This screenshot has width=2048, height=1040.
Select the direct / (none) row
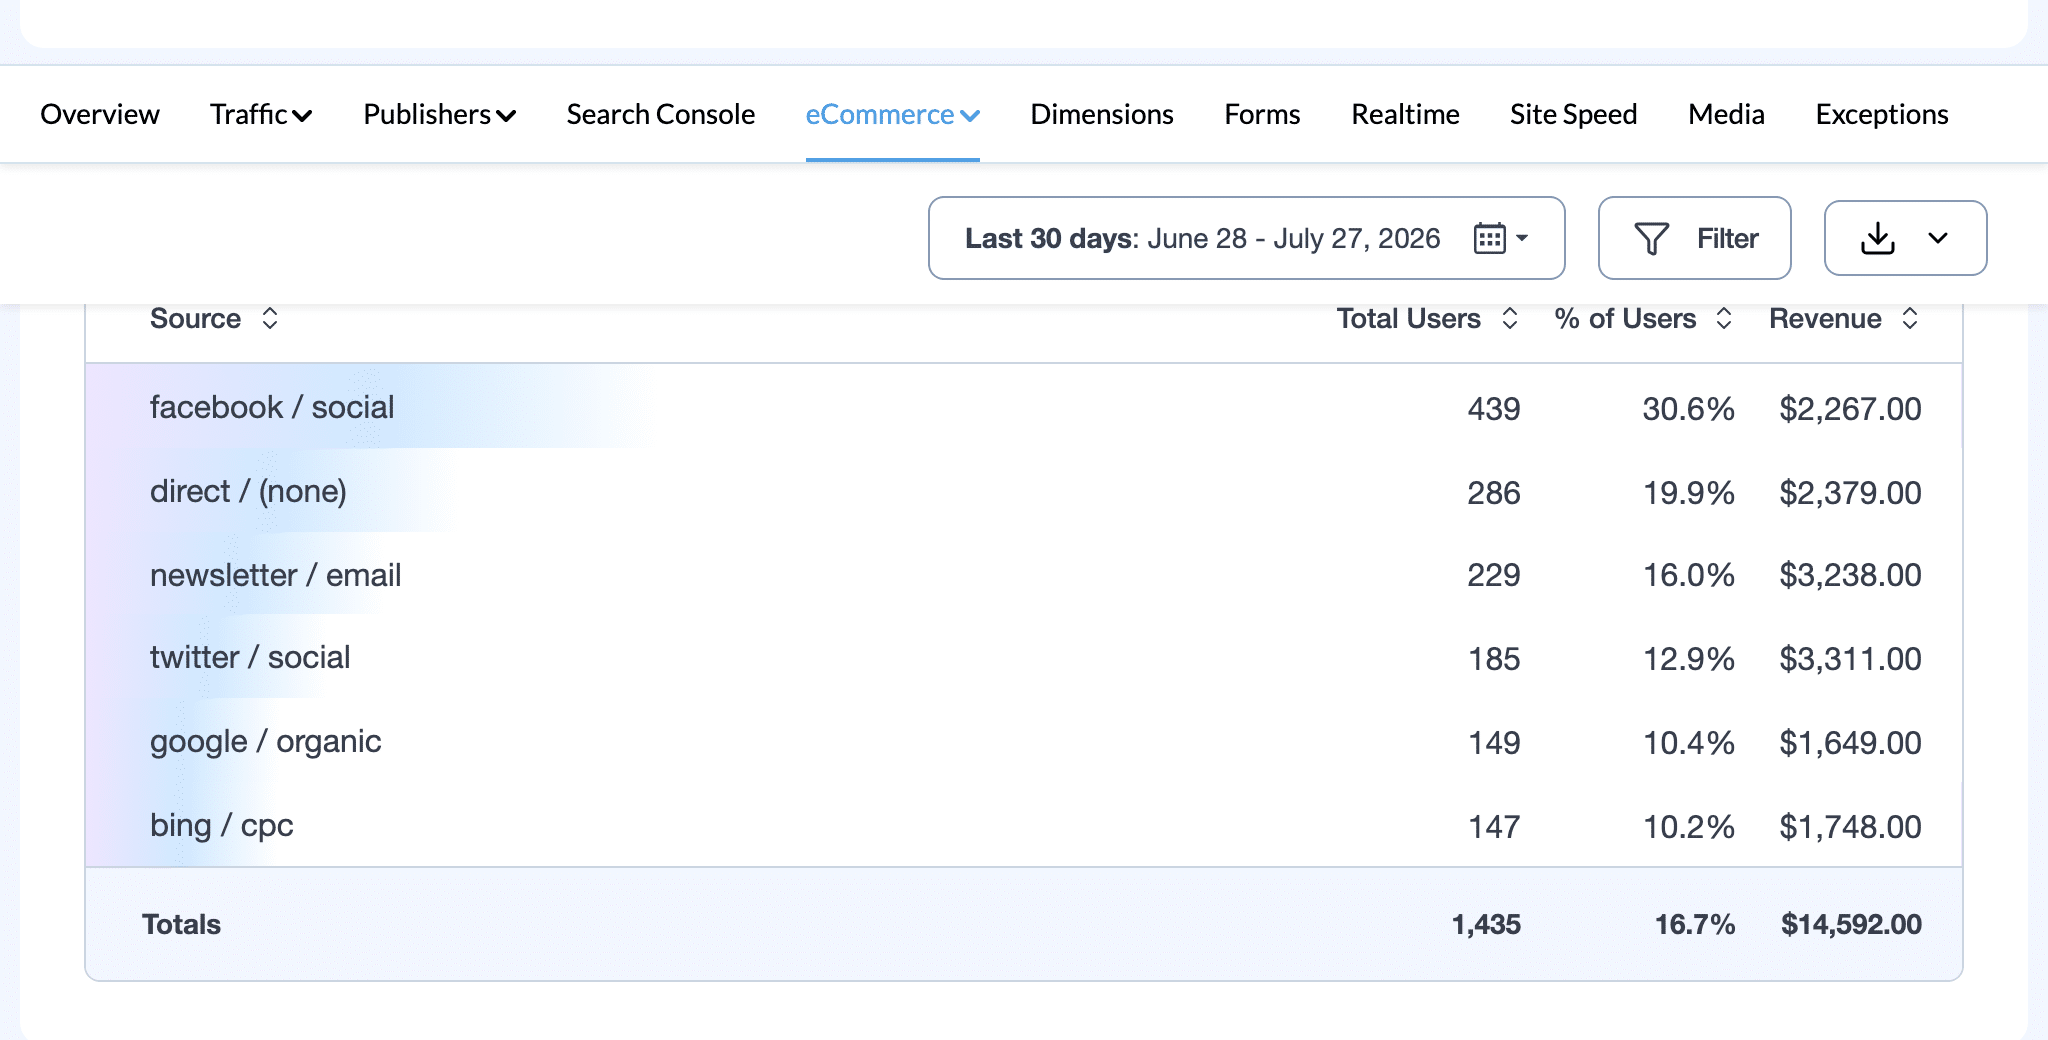[x=1024, y=490]
